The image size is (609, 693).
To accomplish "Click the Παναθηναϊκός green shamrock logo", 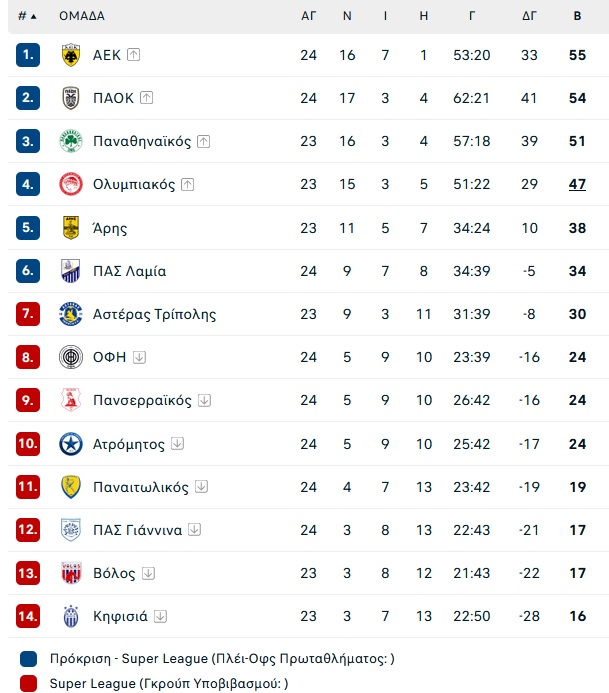I will click(71, 141).
